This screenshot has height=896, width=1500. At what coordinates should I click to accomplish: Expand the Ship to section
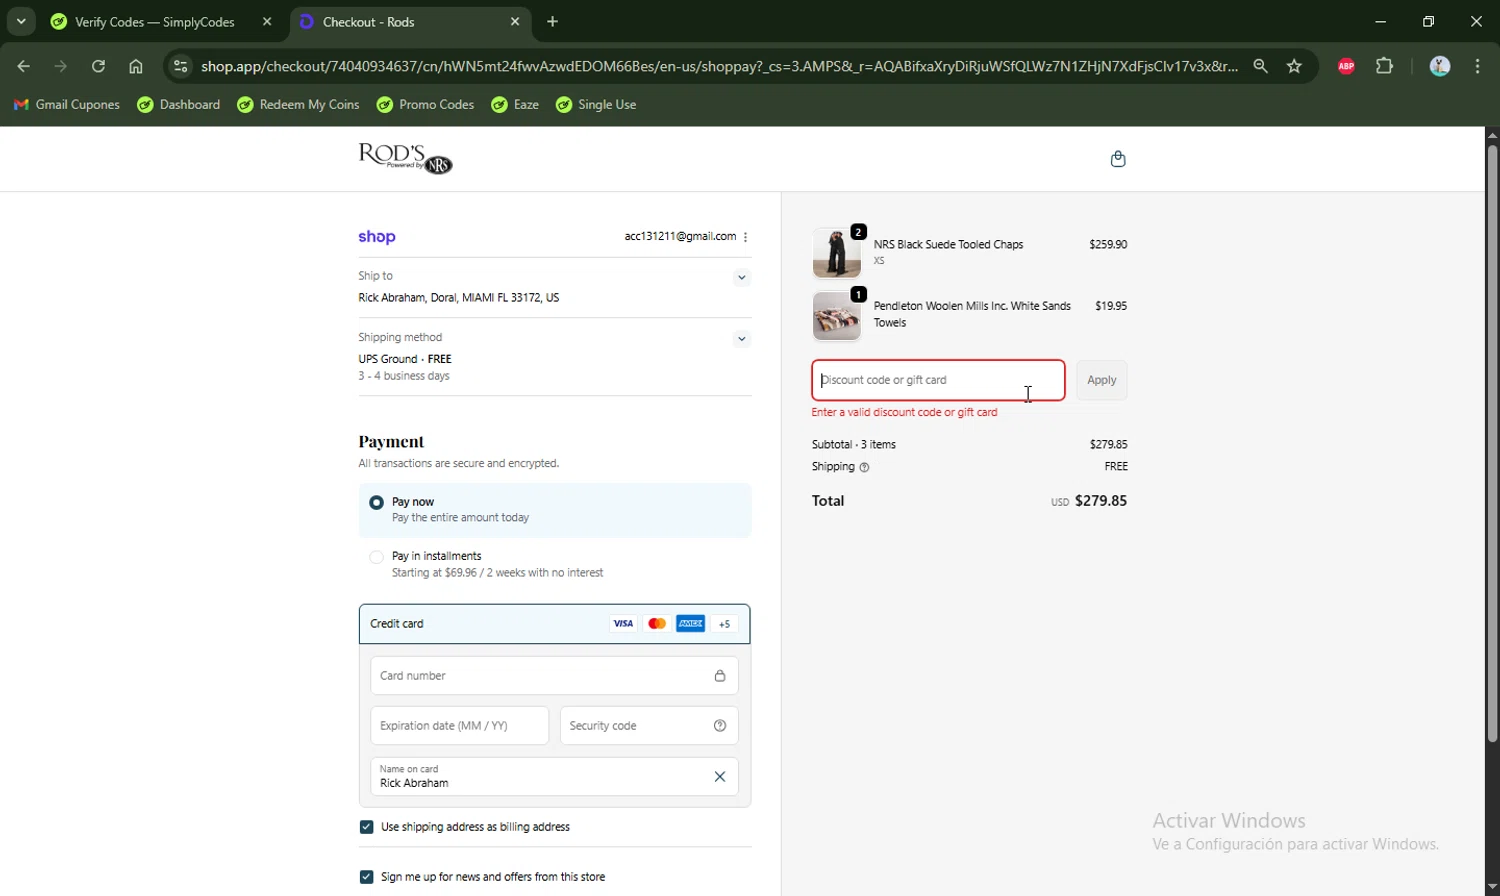[742, 278]
